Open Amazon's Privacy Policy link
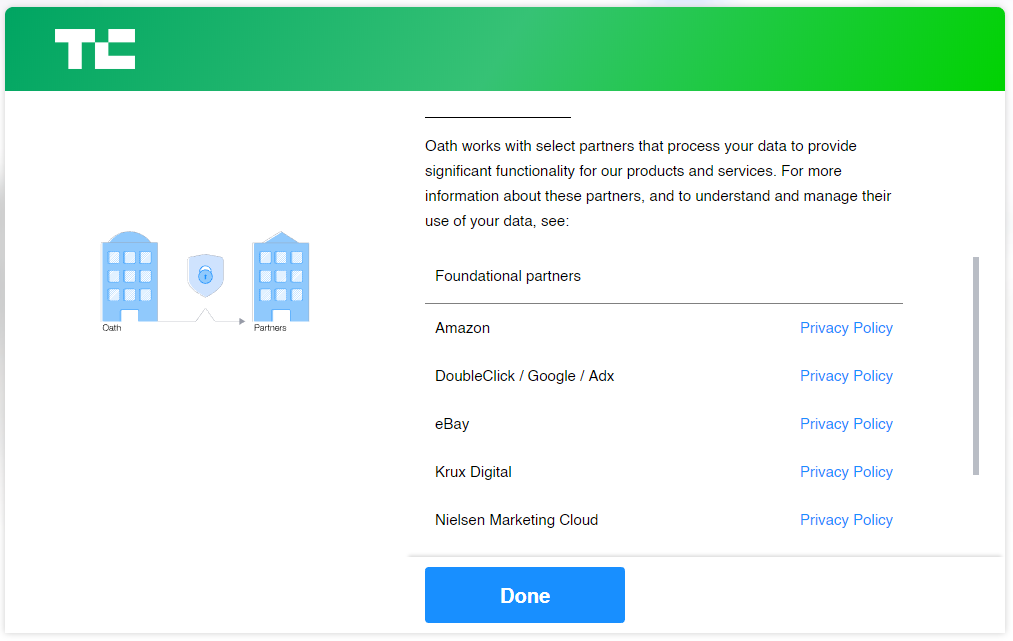This screenshot has width=1013, height=641. click(846, 328)
